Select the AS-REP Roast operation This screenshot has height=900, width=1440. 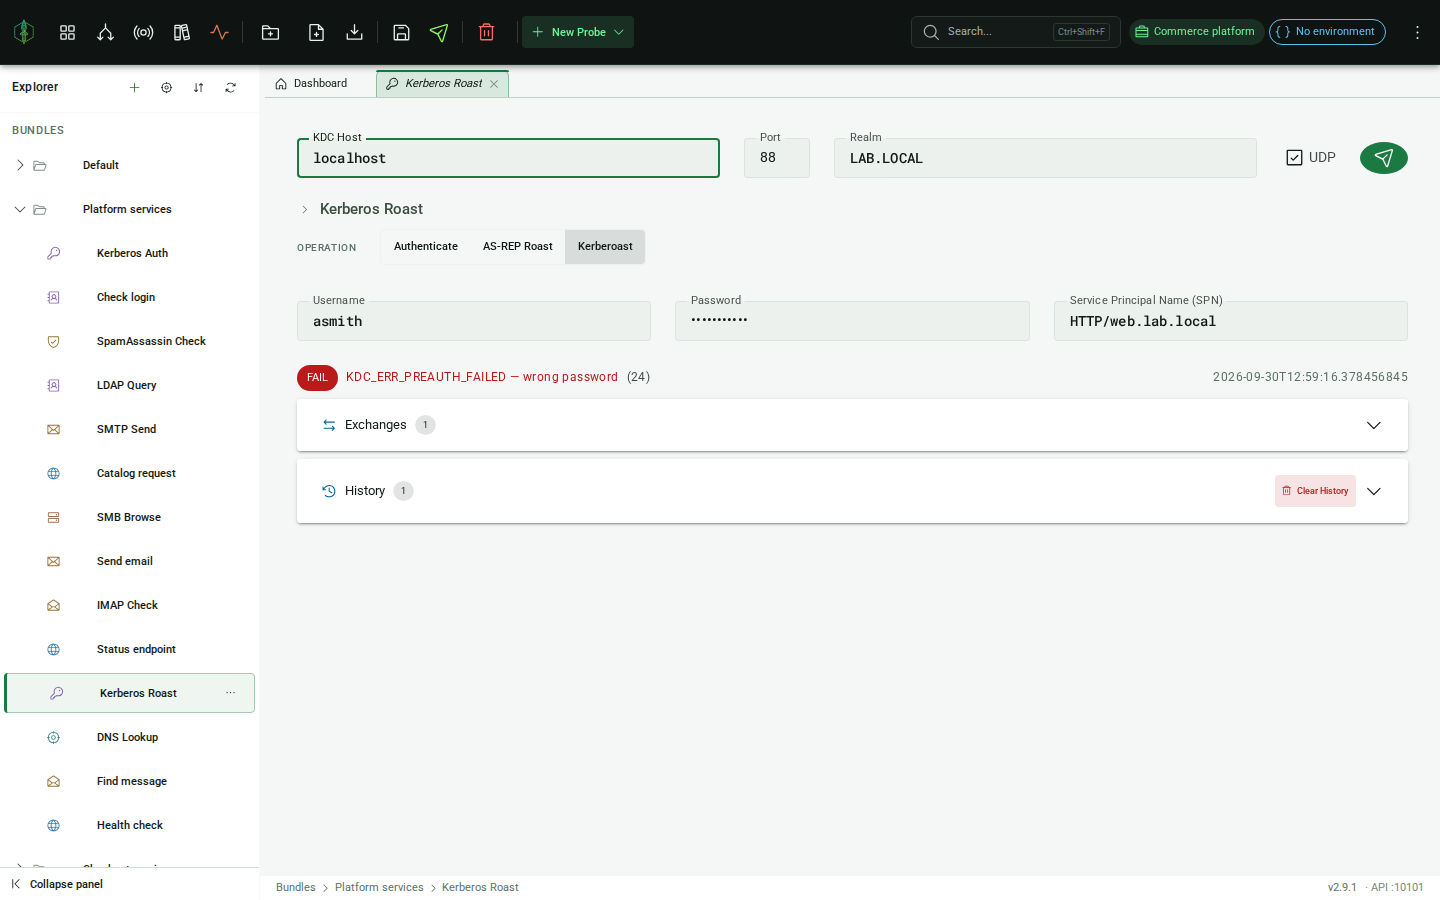point(518,247)
